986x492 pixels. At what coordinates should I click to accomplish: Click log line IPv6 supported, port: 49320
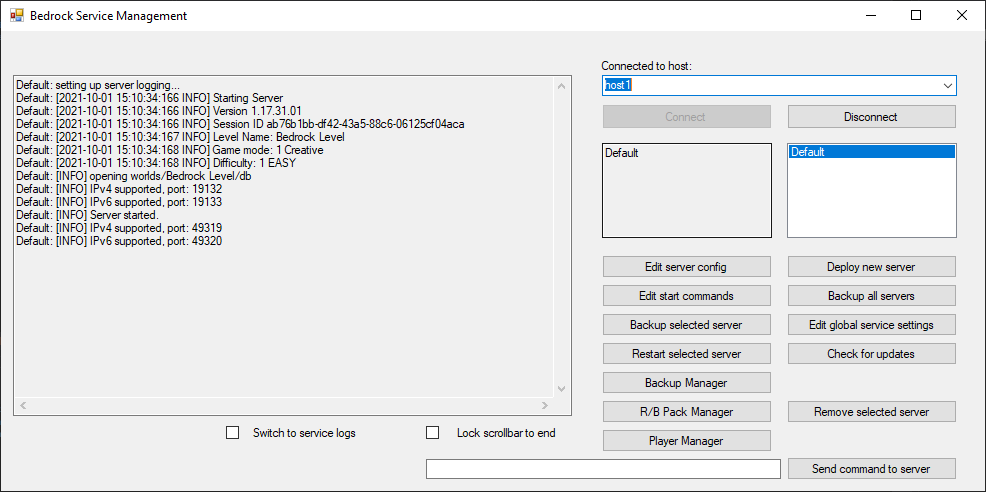pos(119,241)
